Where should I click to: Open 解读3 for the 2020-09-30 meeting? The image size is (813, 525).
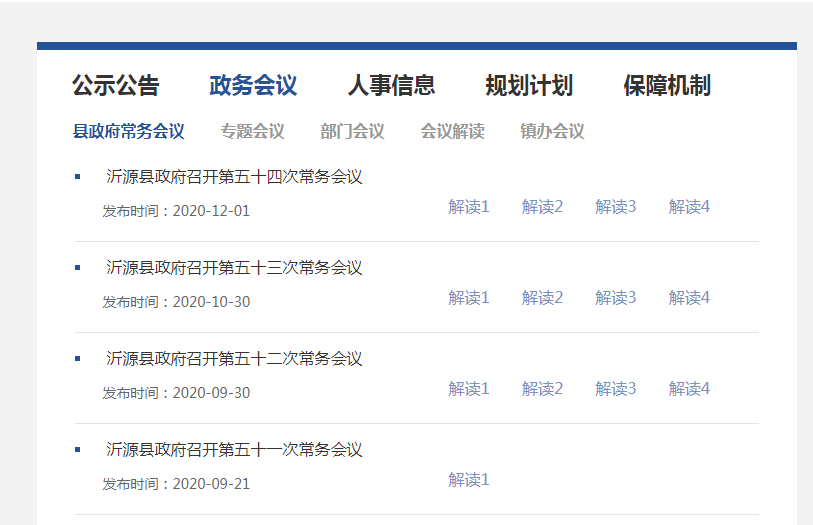616,389
